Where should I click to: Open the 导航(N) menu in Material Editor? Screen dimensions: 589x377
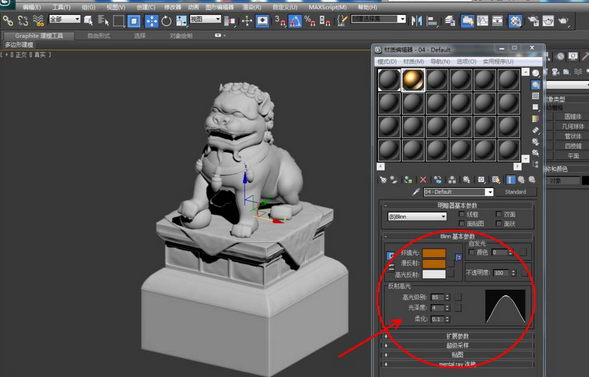point(440,61)
